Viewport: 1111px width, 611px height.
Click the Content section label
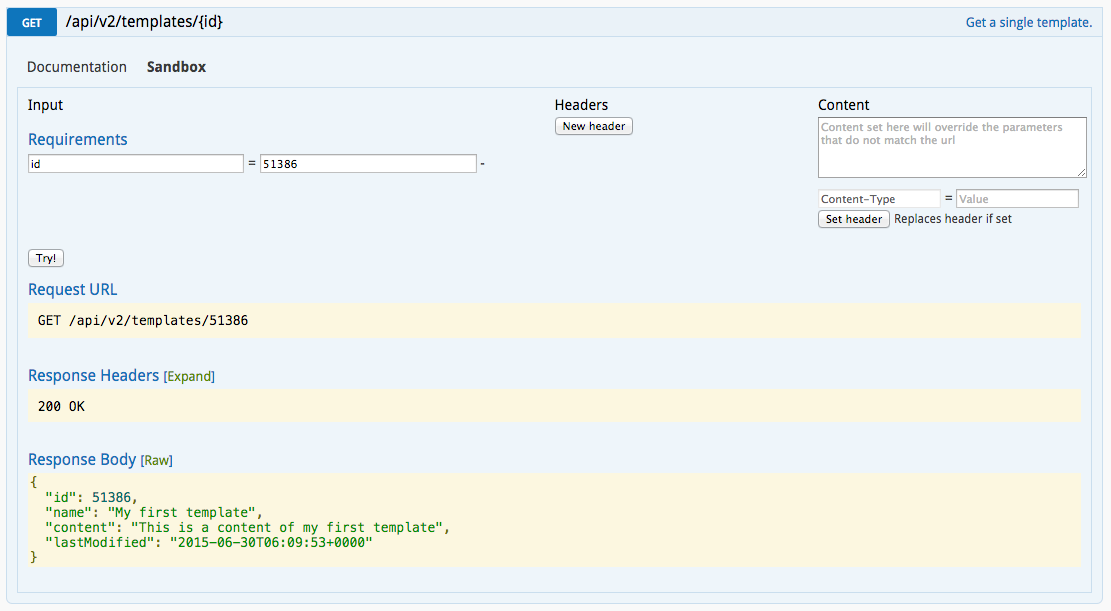pyautogui.click(x=843, y=105)
